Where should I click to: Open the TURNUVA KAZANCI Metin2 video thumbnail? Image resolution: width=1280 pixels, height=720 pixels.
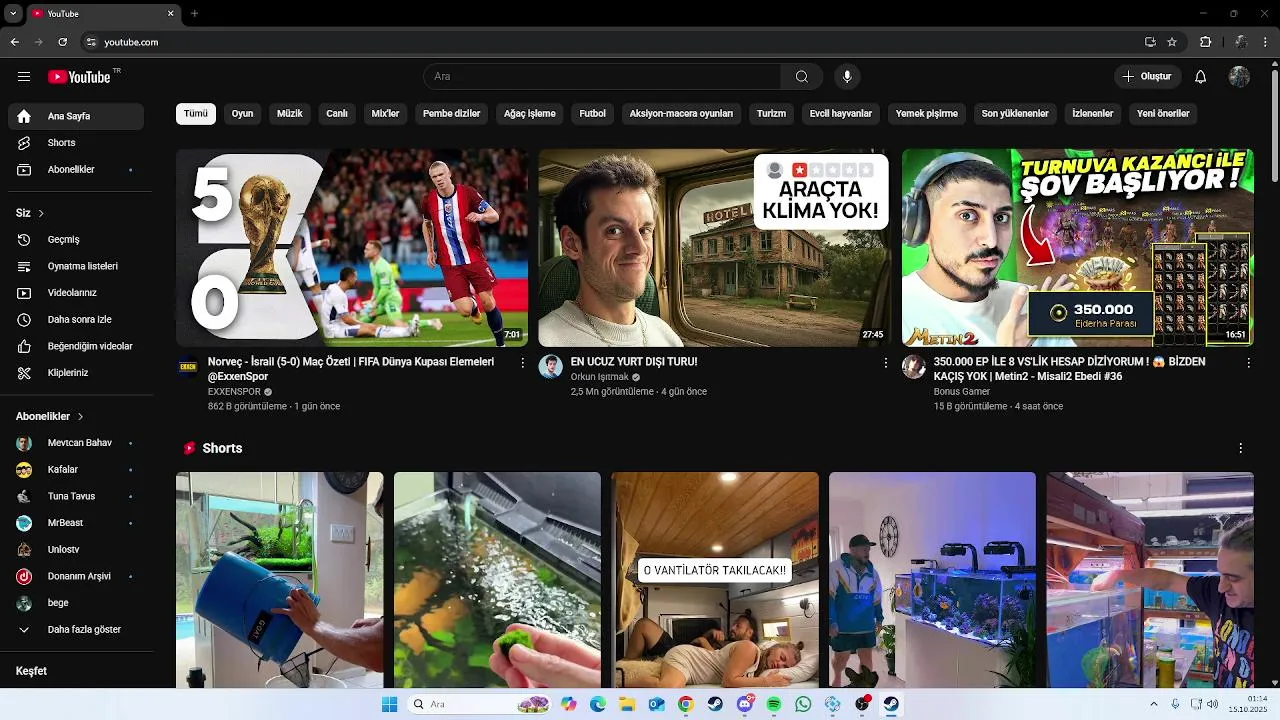(x=1077, y=247)
